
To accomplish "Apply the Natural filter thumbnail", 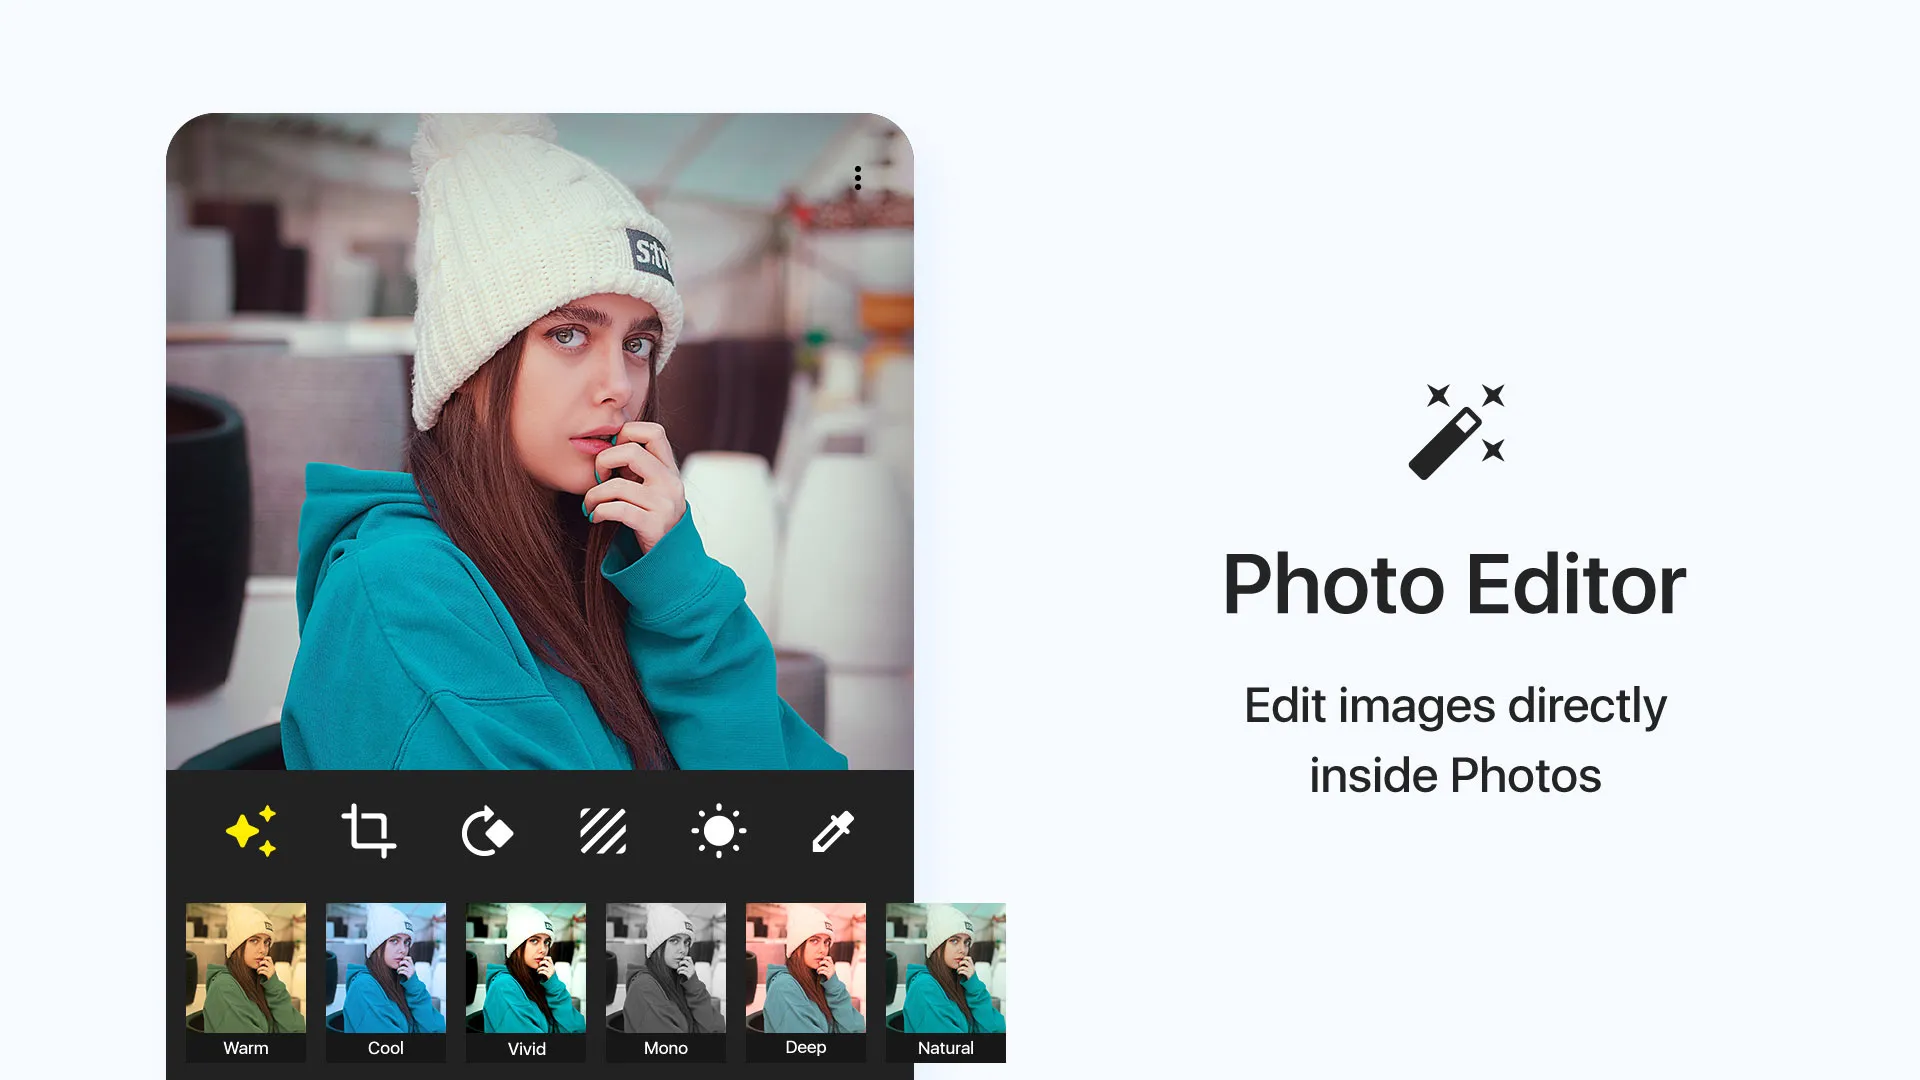I will coord(946,982).
